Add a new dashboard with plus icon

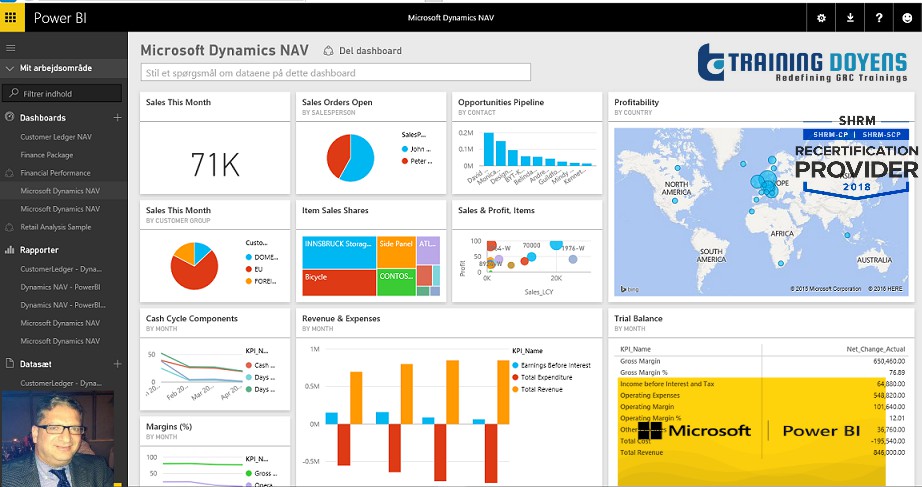pos(118,118)
